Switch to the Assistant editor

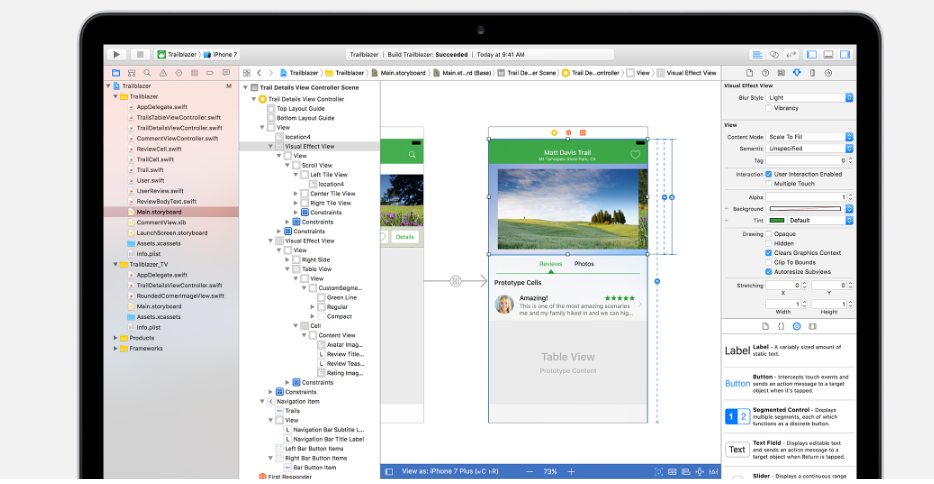tap(774, 54)
